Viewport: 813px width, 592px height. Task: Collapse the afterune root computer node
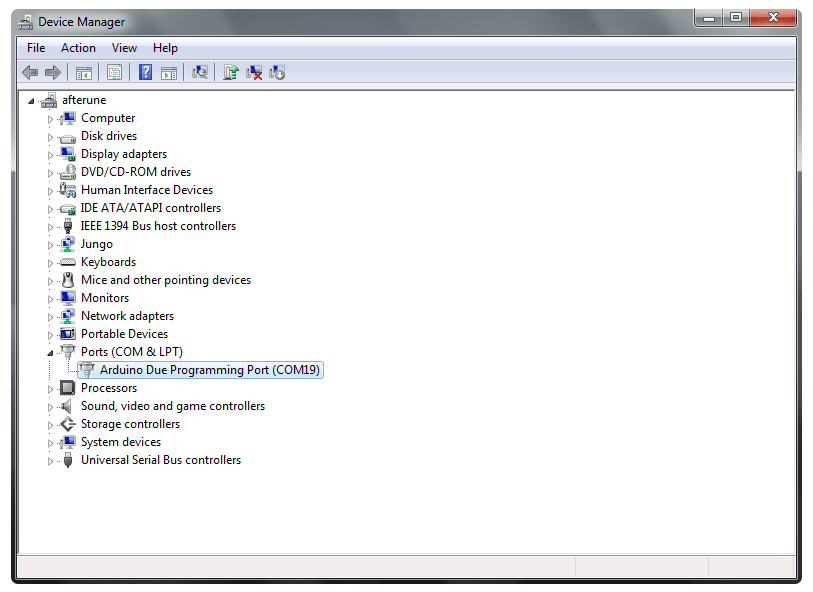point(32,101)
